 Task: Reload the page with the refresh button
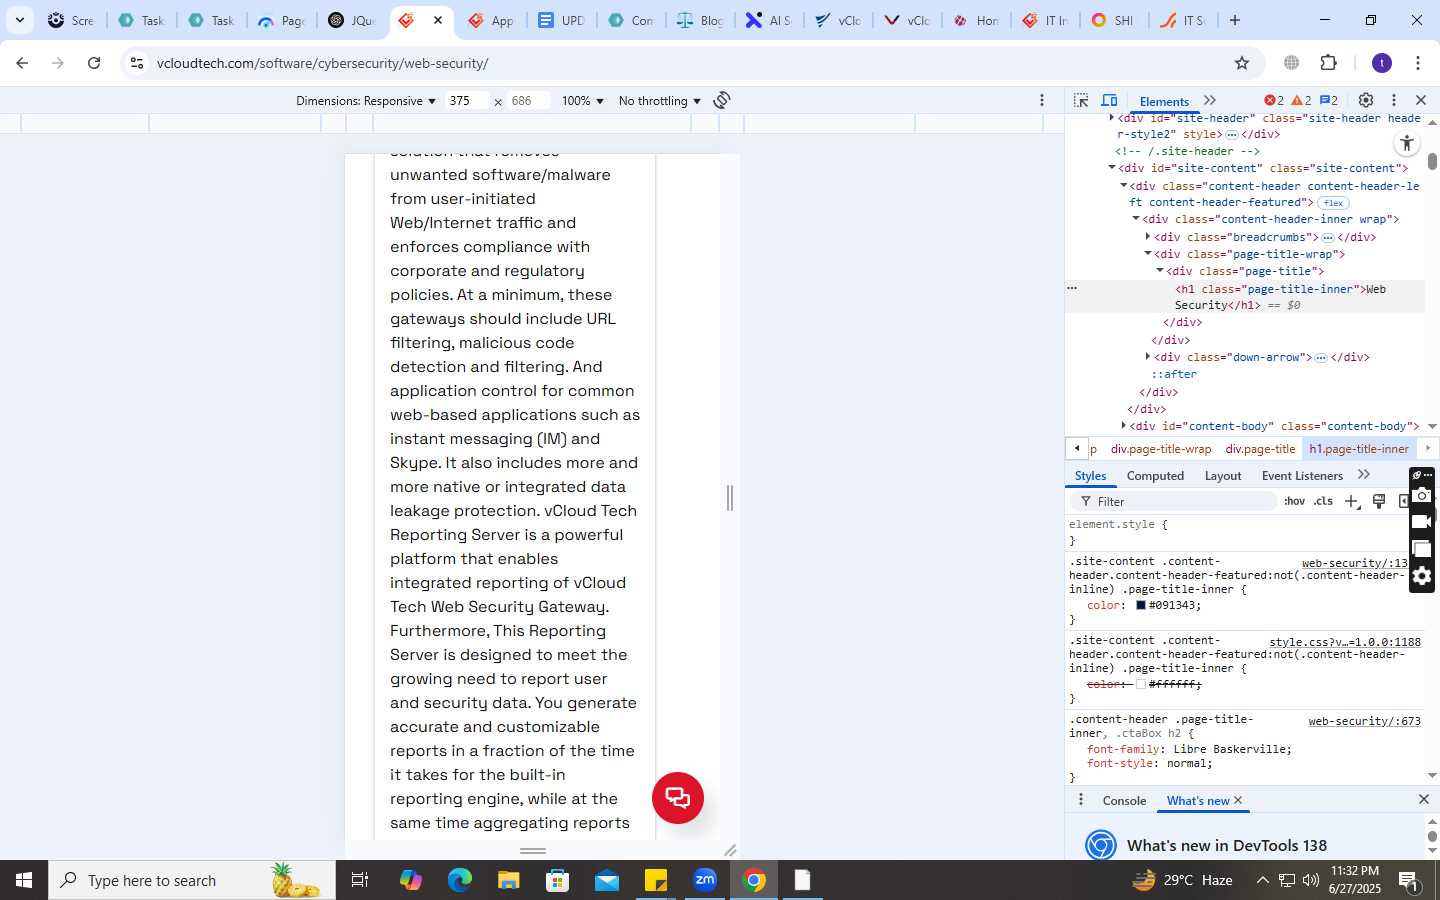coord(94,63)
